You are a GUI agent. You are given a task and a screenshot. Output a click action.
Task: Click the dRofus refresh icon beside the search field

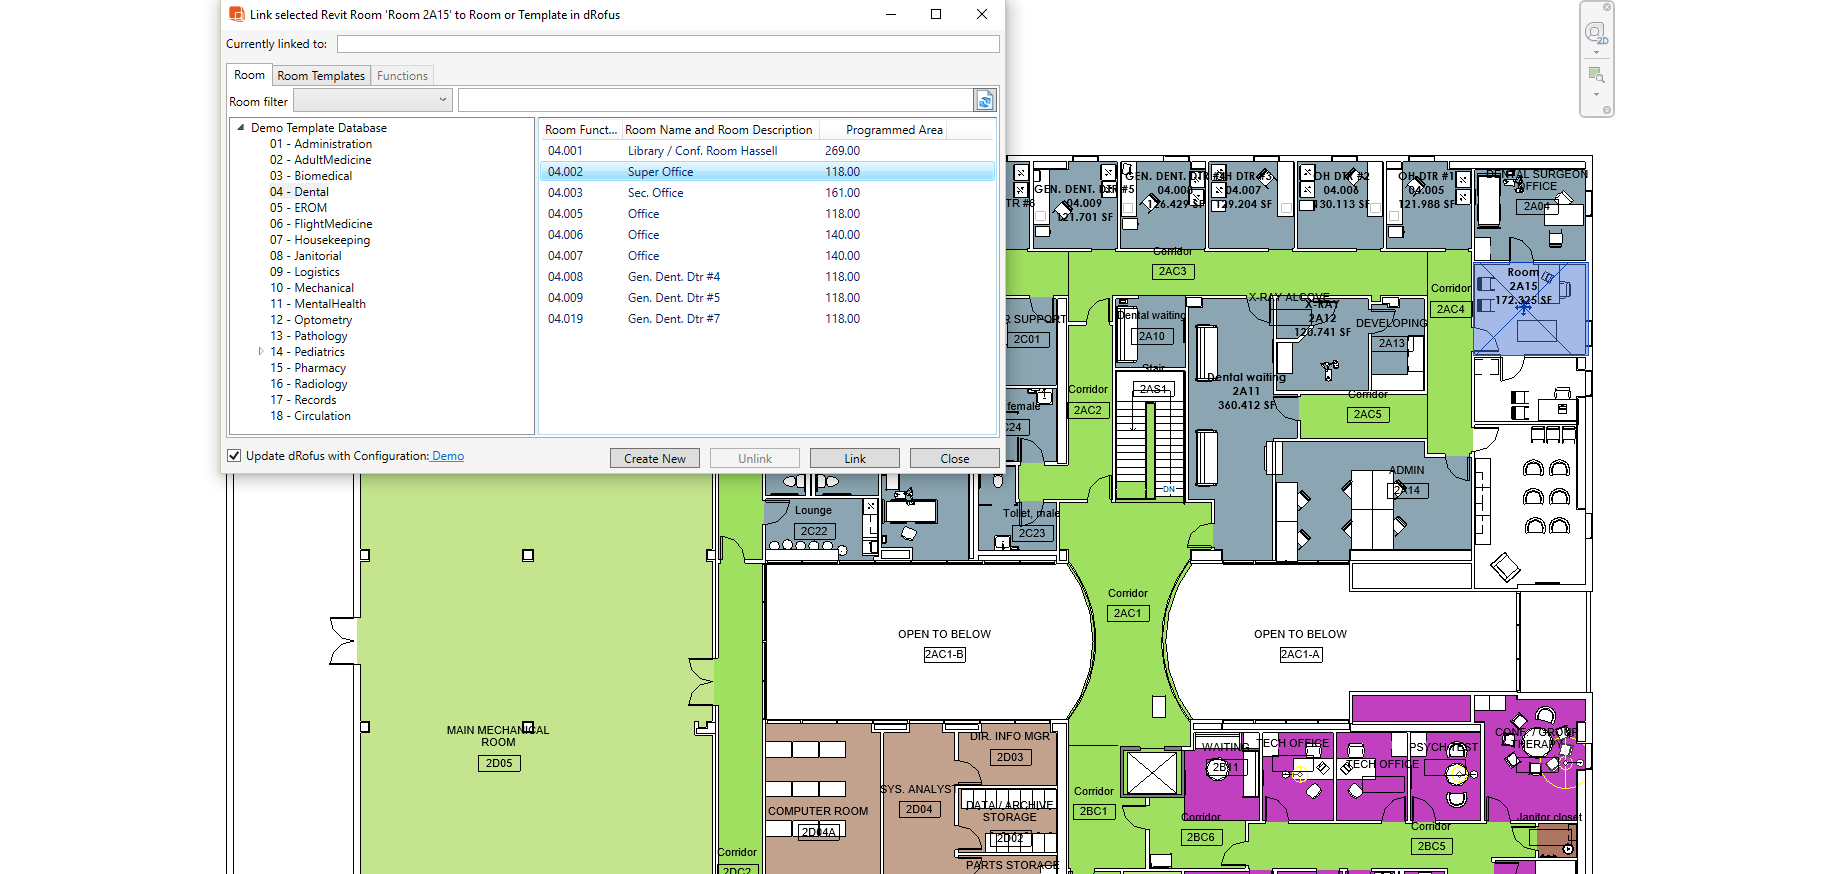[985, 100]
